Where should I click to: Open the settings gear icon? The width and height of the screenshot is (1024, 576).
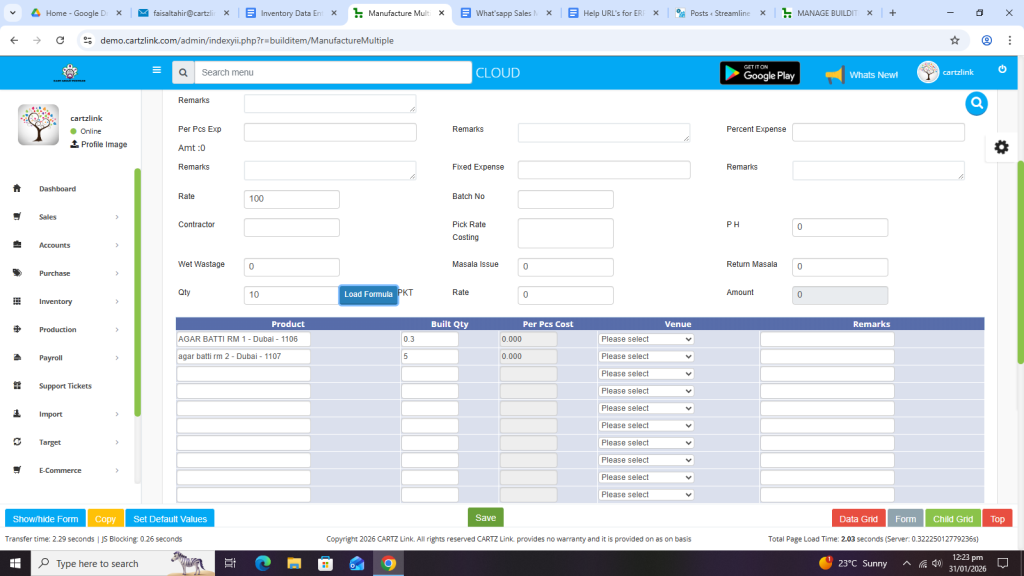1001,147
